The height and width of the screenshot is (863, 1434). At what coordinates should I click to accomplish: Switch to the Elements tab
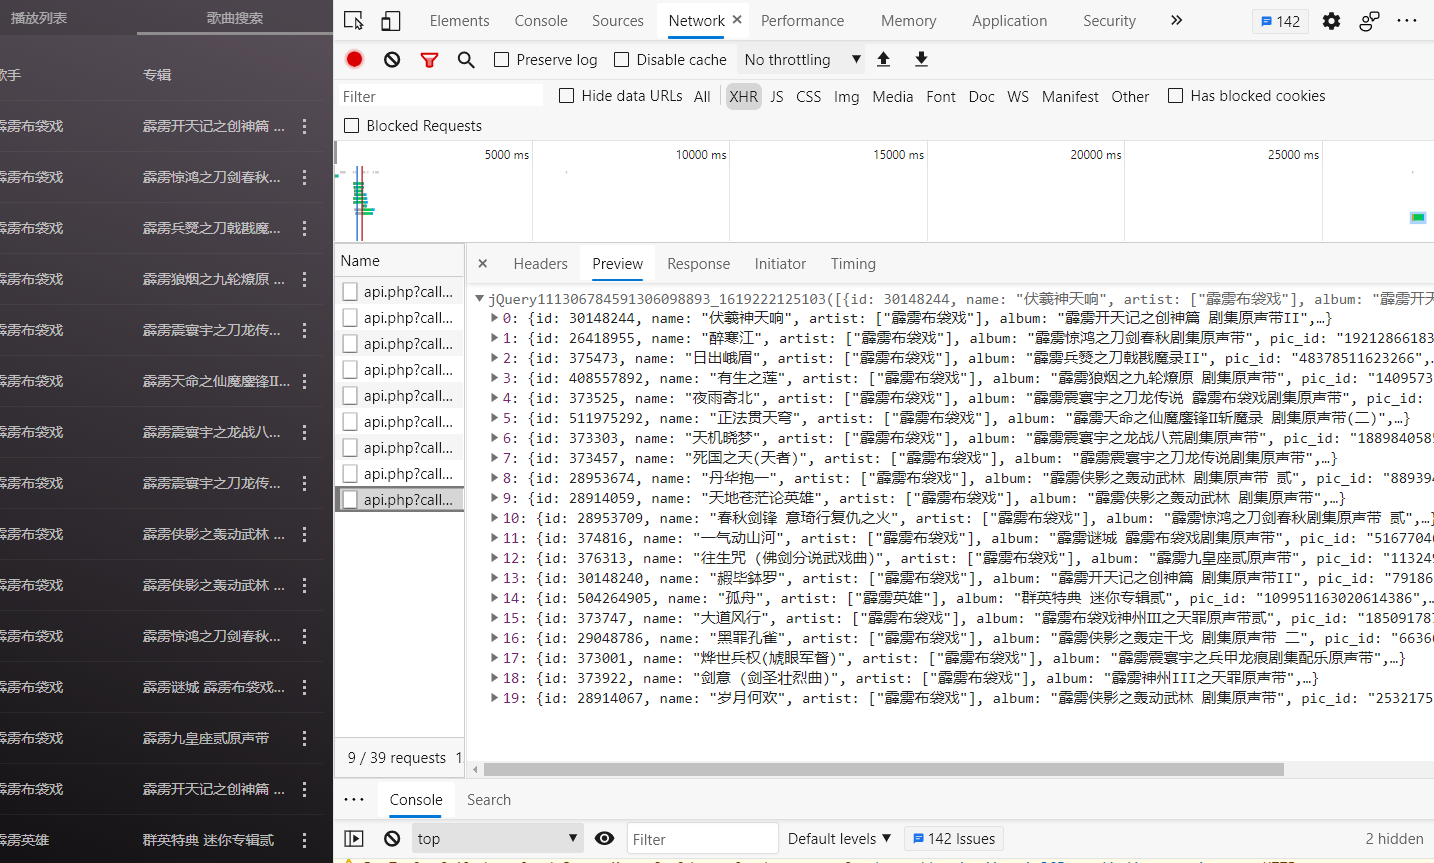point(459,20)
